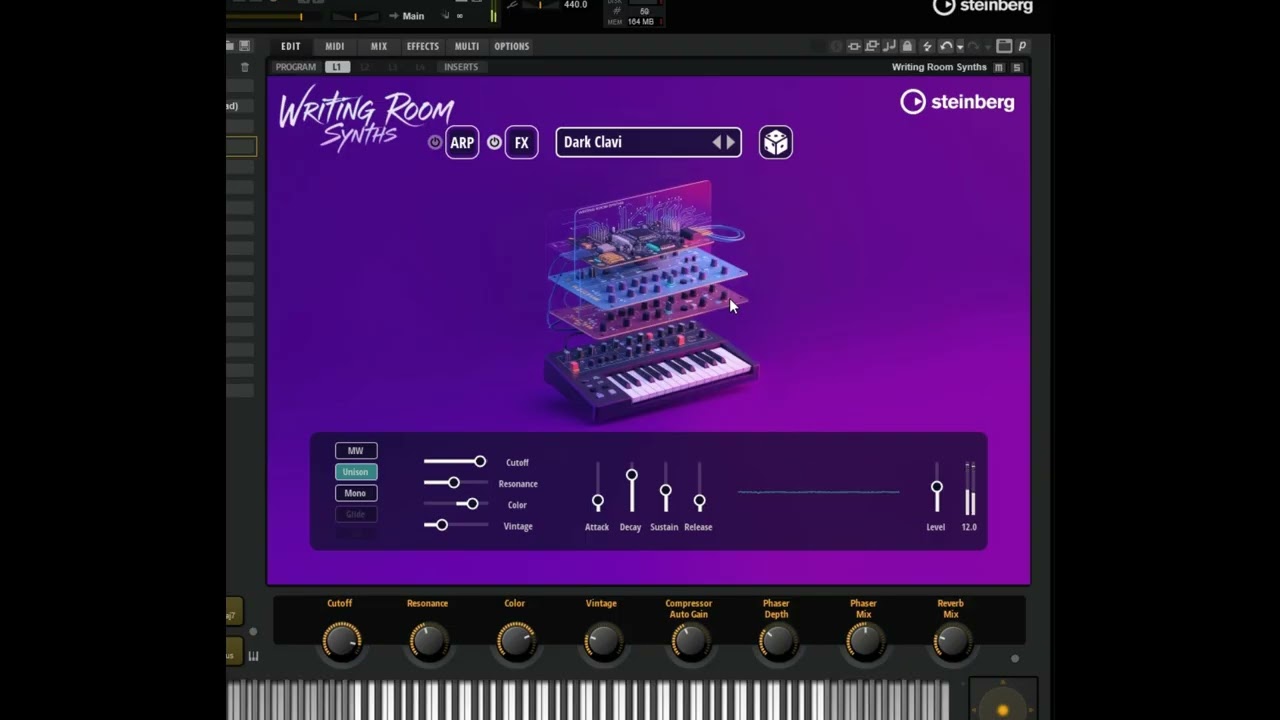
Task: Click the undo arrow icon
Action: [x=945, y=46]
